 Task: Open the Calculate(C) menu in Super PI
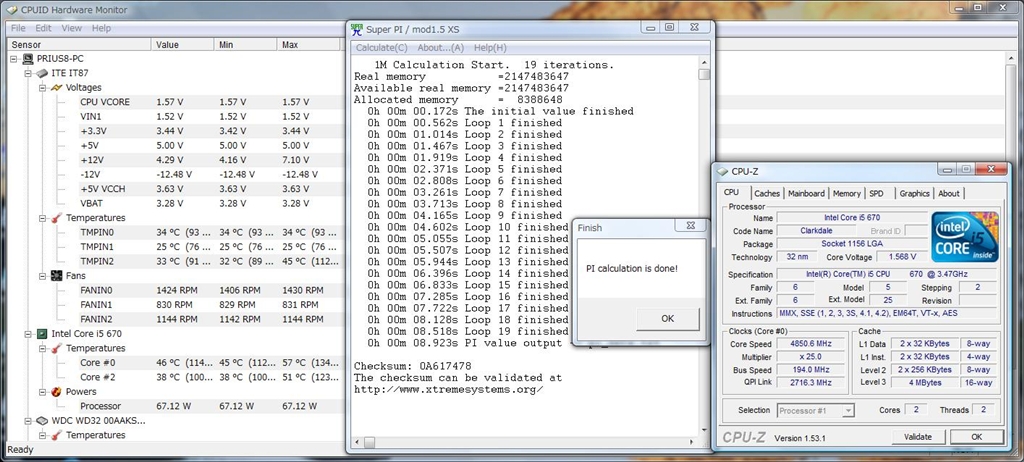pos(381,47)
